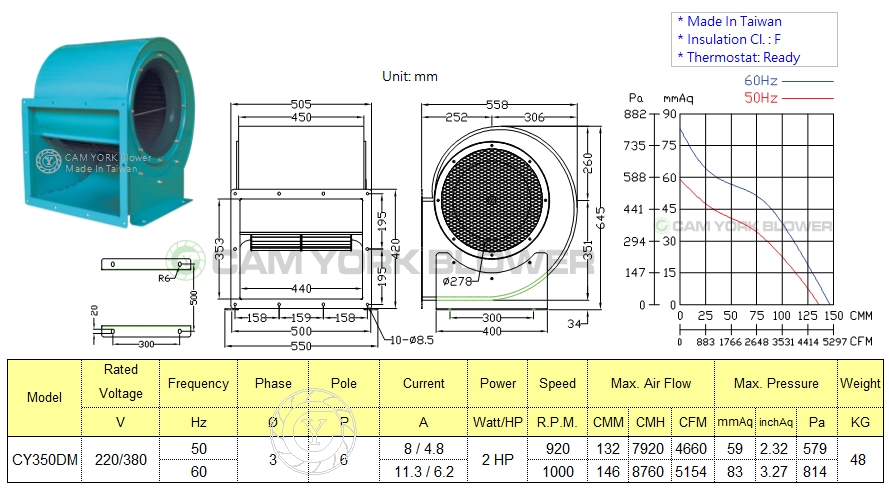Click the 645 height dimension
Image resolution: width=889 pixels, height=494 pixels.
[601, 218]
